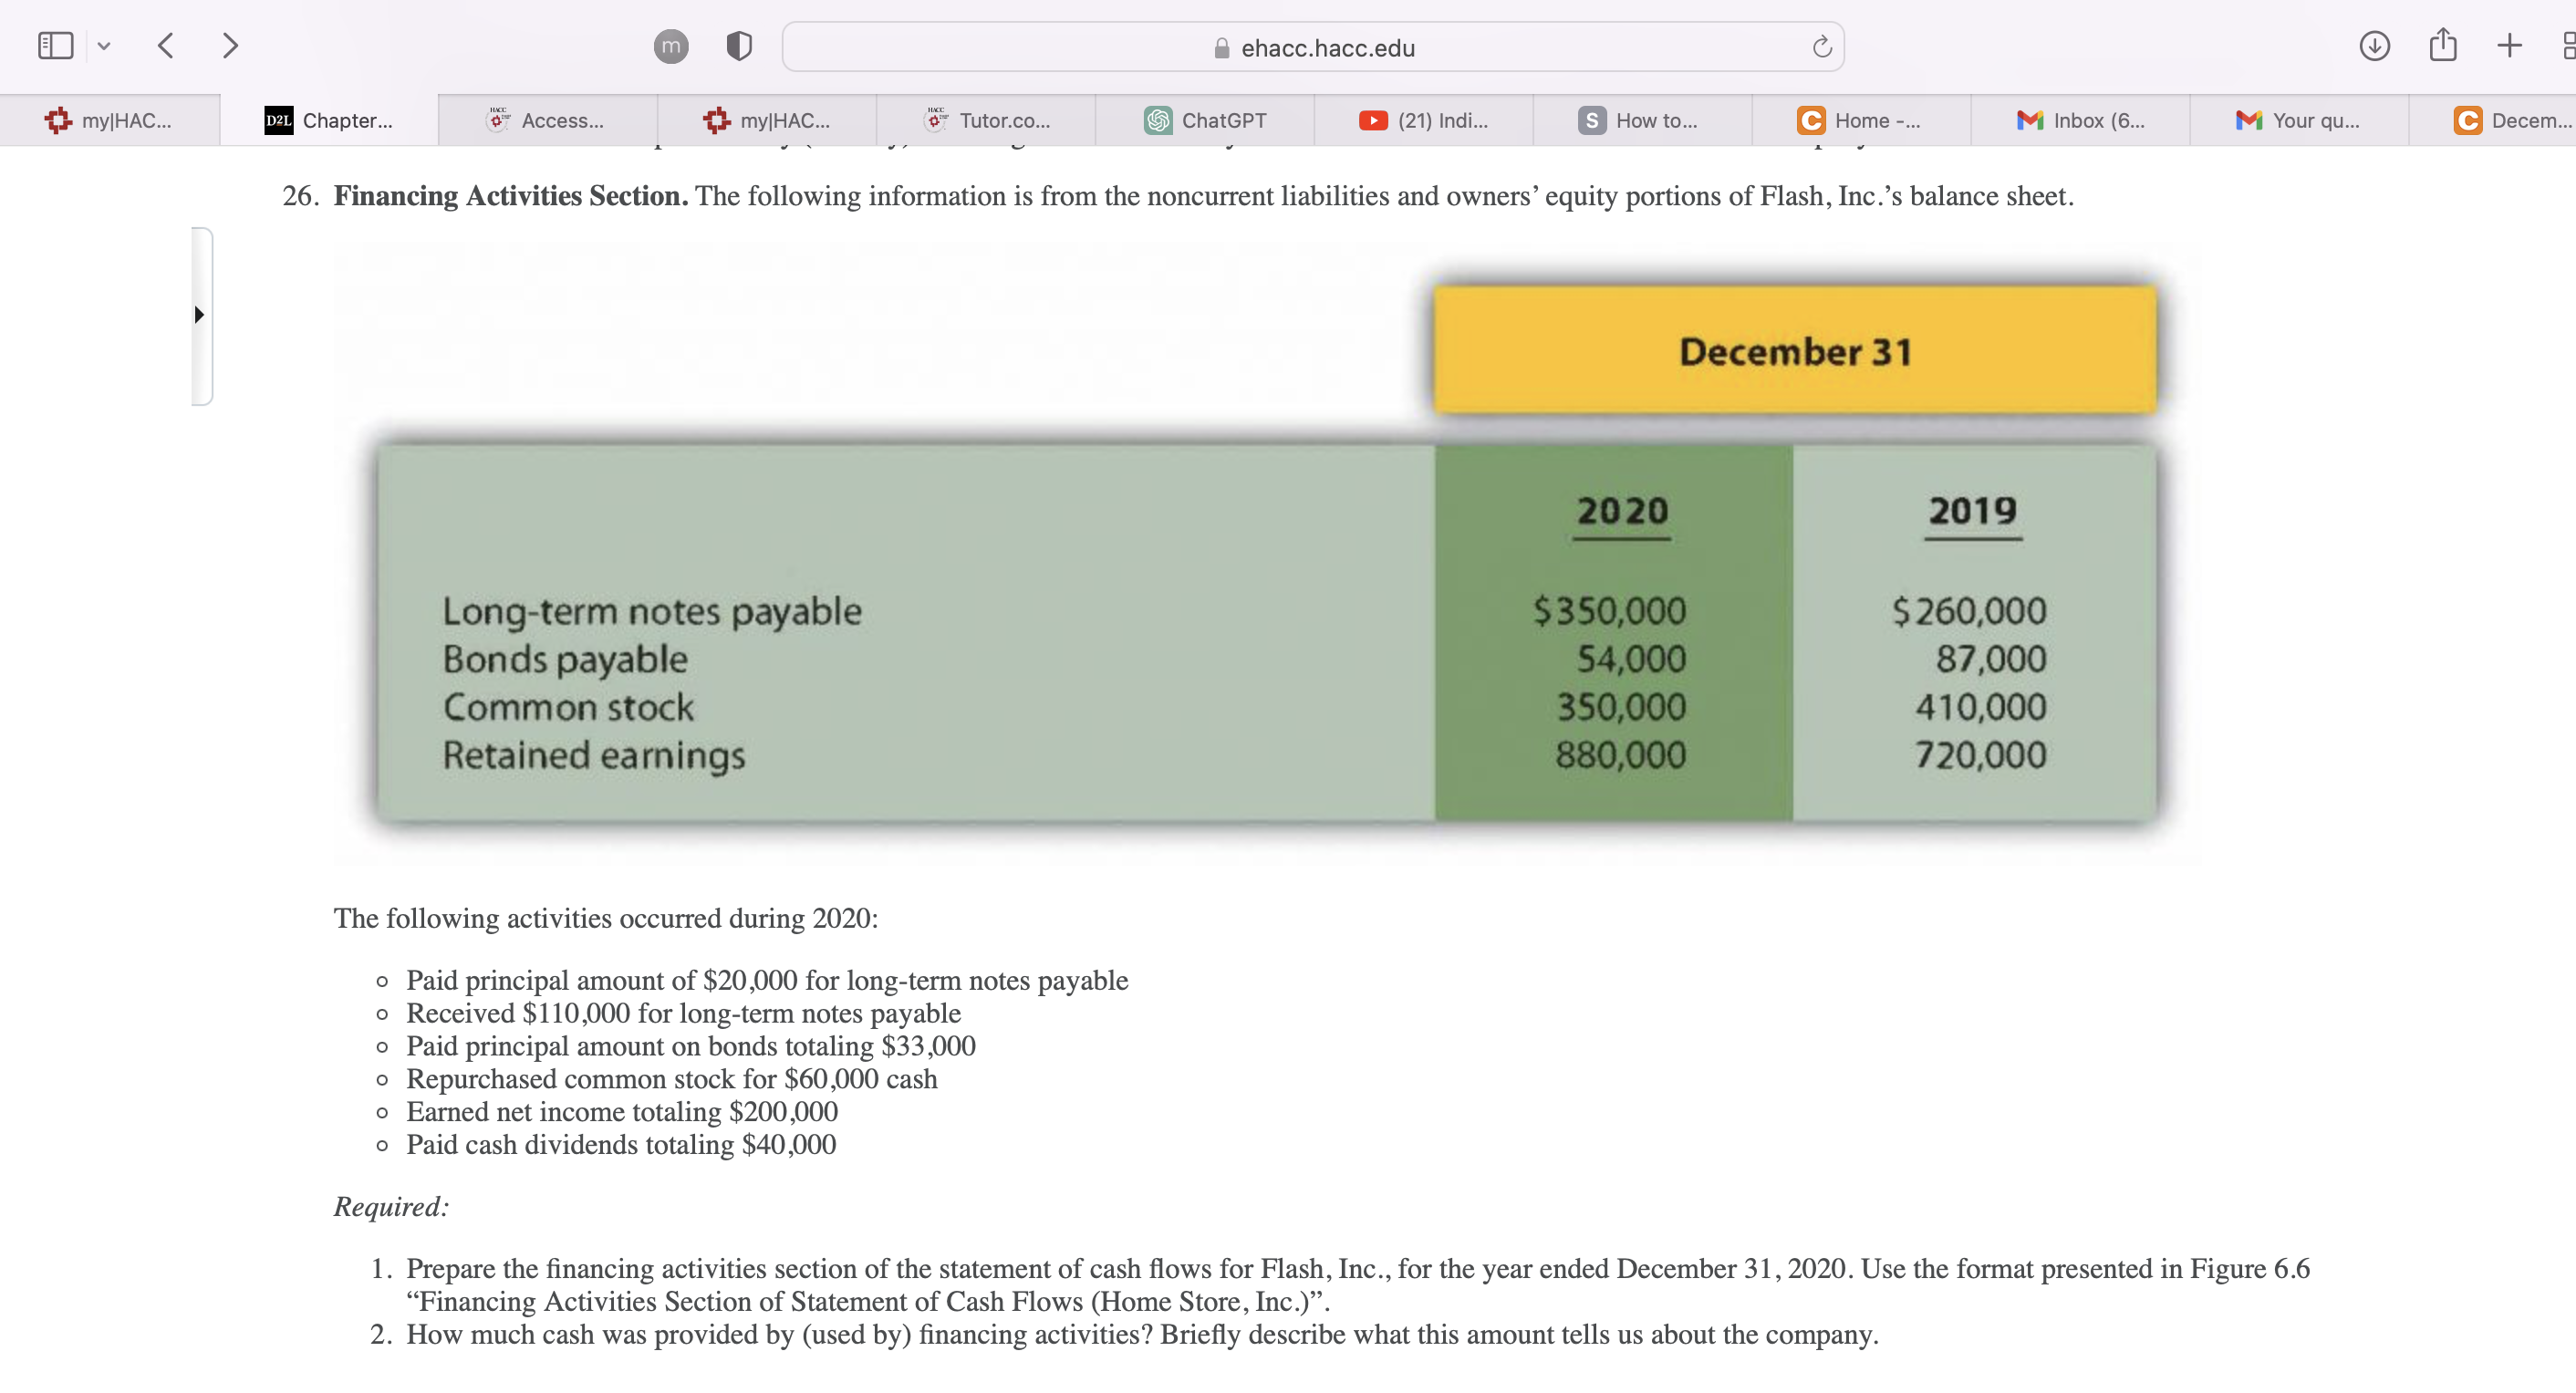Click the round 'm' extension icon
Screen dimensions: 2576x1393
pos(670,46)
